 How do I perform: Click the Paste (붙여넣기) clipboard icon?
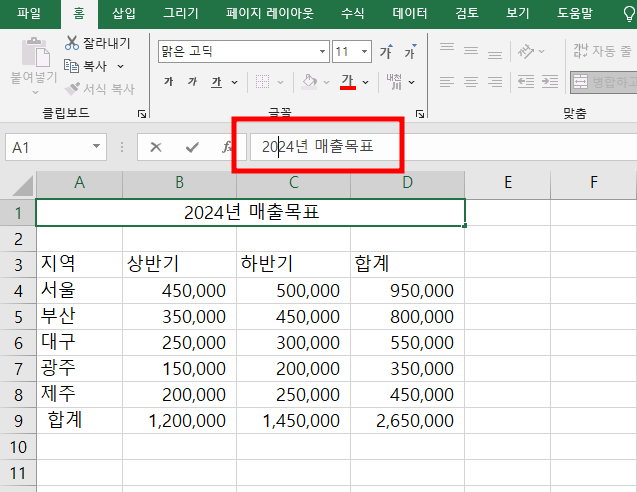pos(36,52)
